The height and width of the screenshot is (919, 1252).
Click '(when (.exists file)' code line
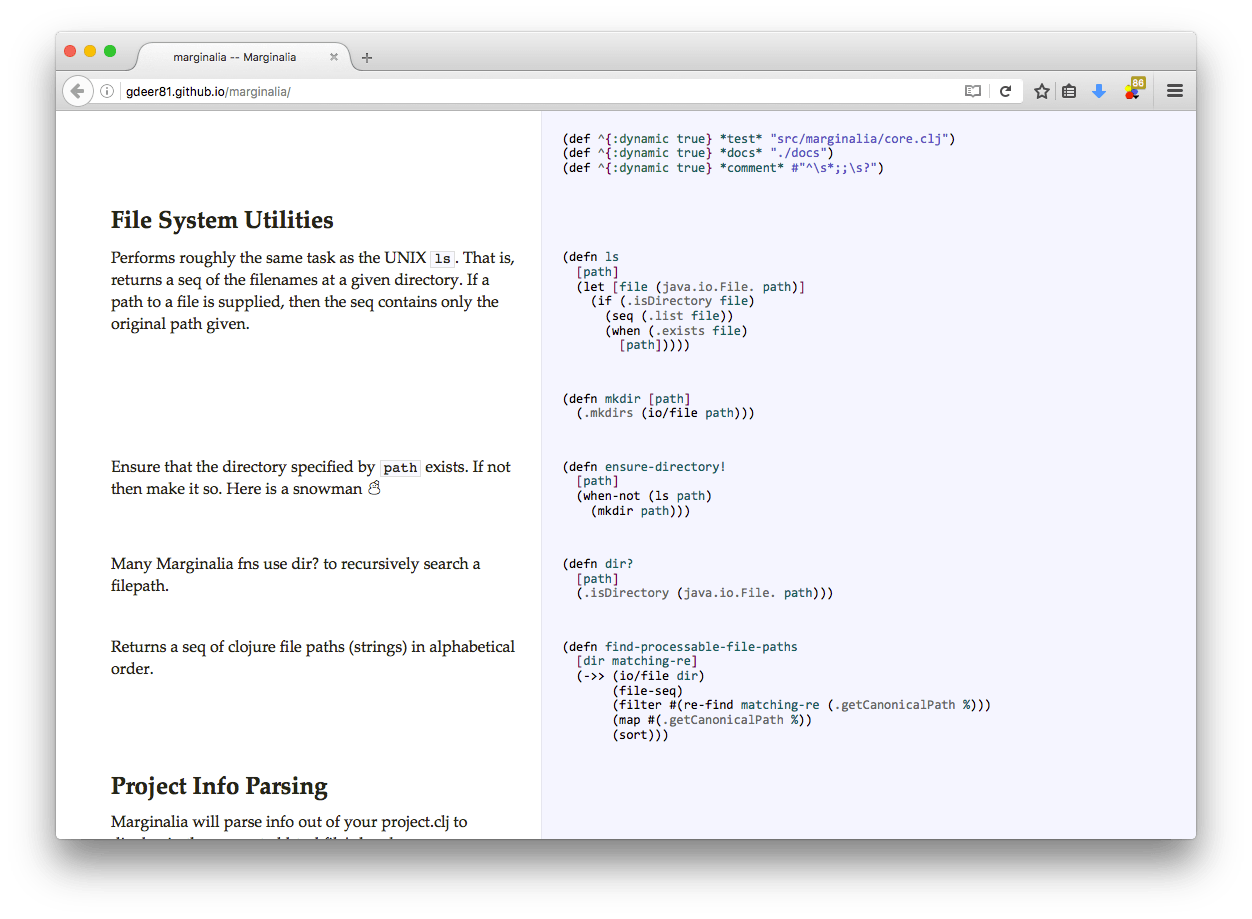[676, 330]
